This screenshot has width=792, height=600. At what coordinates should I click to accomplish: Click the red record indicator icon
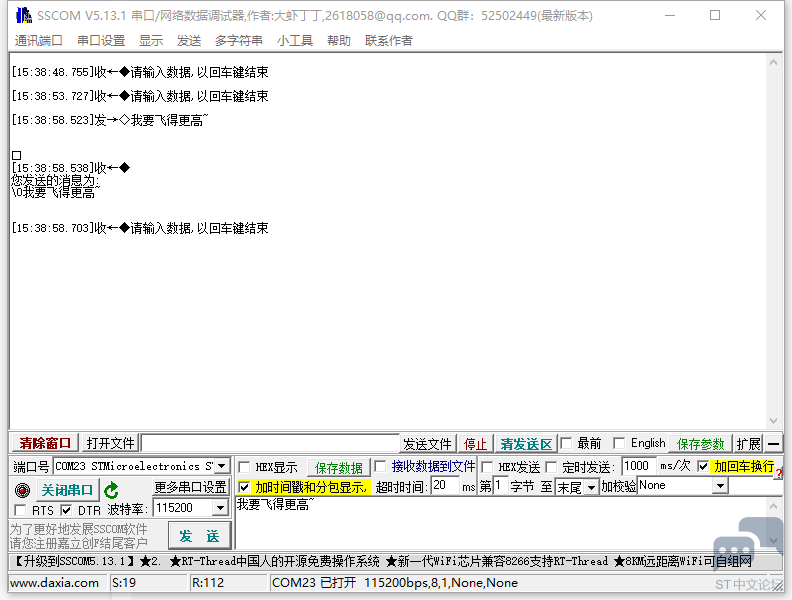coord(22,489)
